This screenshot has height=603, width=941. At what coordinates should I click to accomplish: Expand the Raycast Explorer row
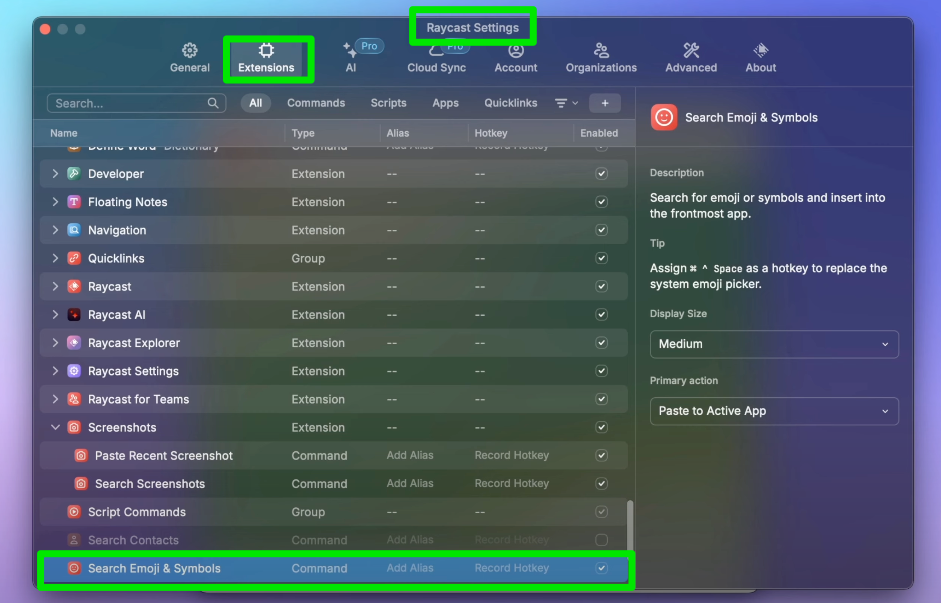pyautogui.click(x=55, y=343)
